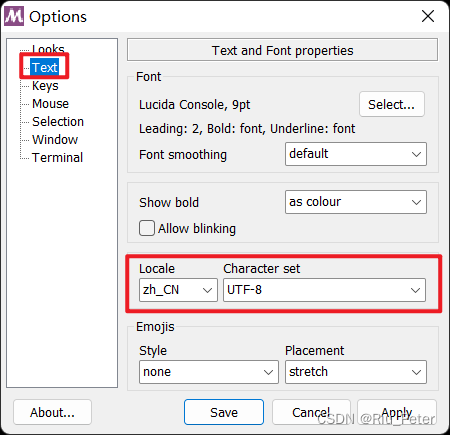Click the Select... font button
This screenshot has width=450, height=435.
392,104
